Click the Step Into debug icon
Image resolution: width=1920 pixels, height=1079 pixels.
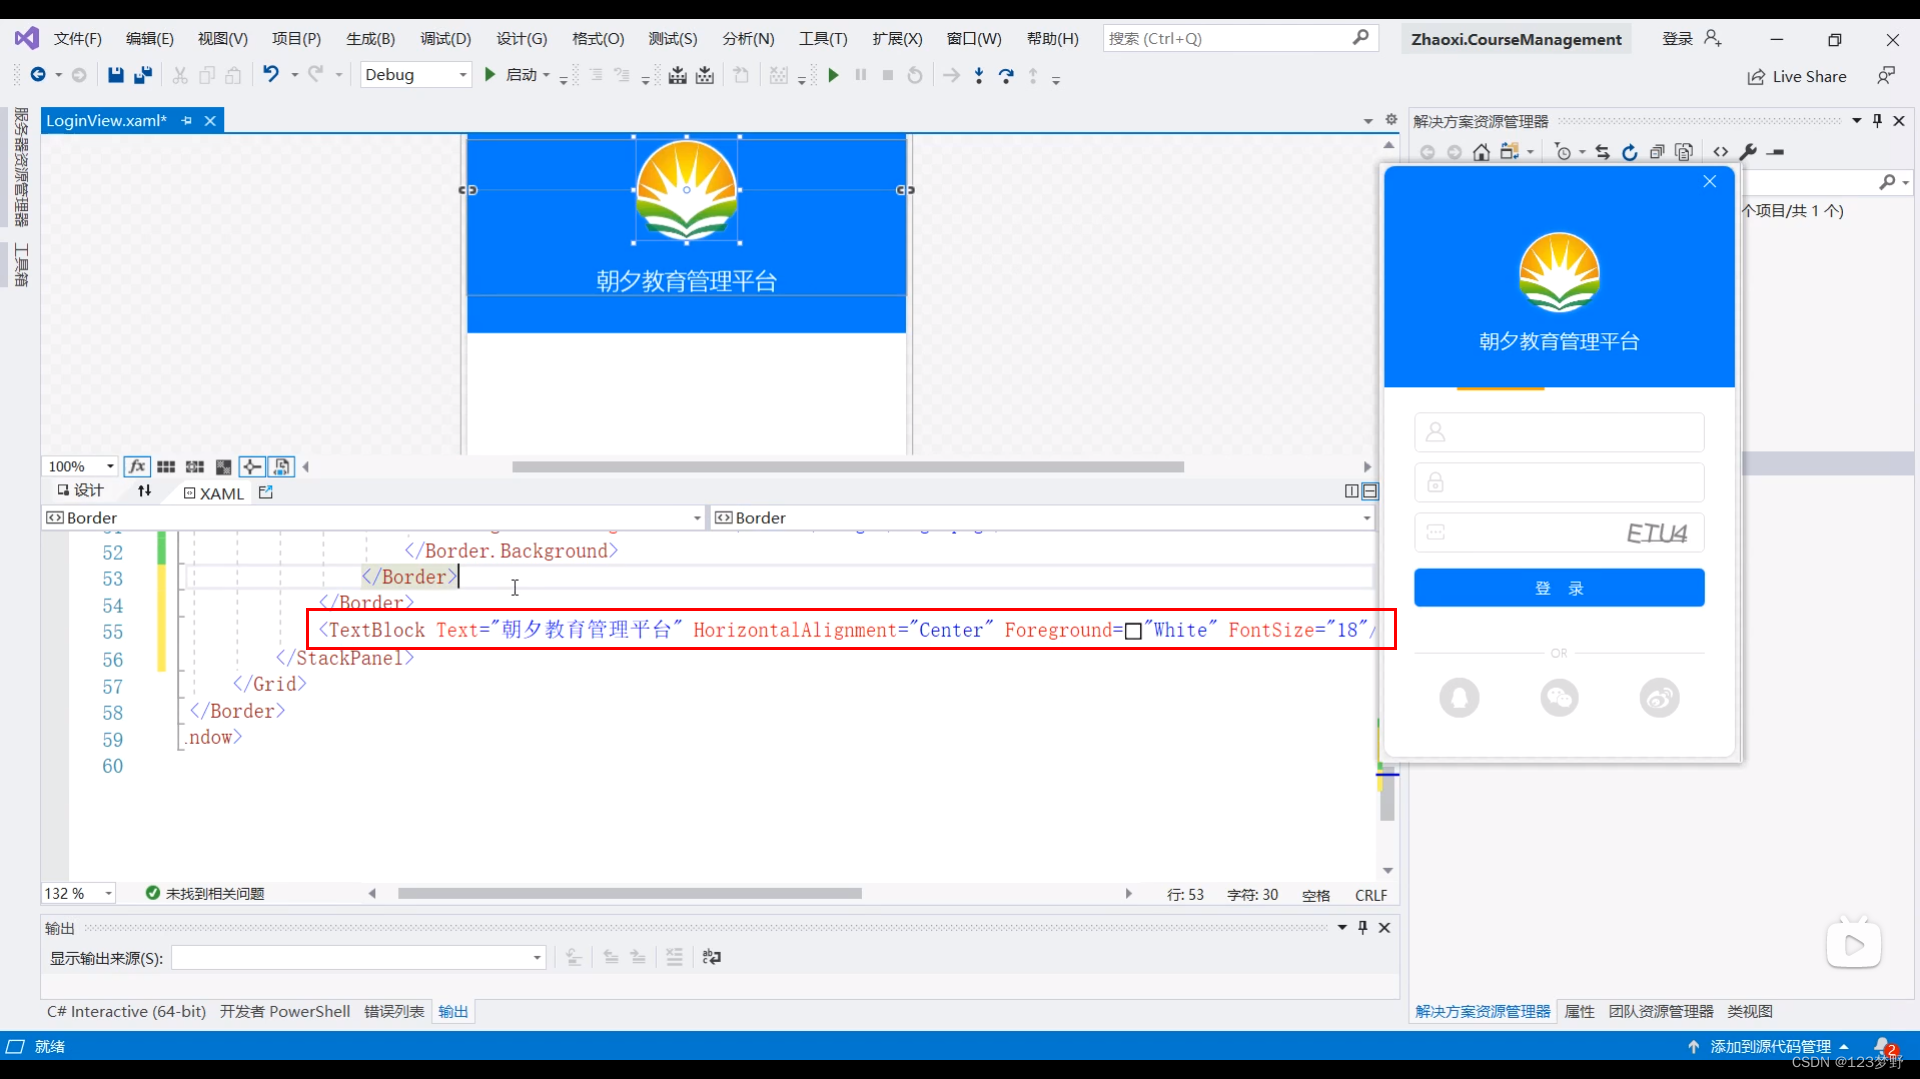click(979, 75)
